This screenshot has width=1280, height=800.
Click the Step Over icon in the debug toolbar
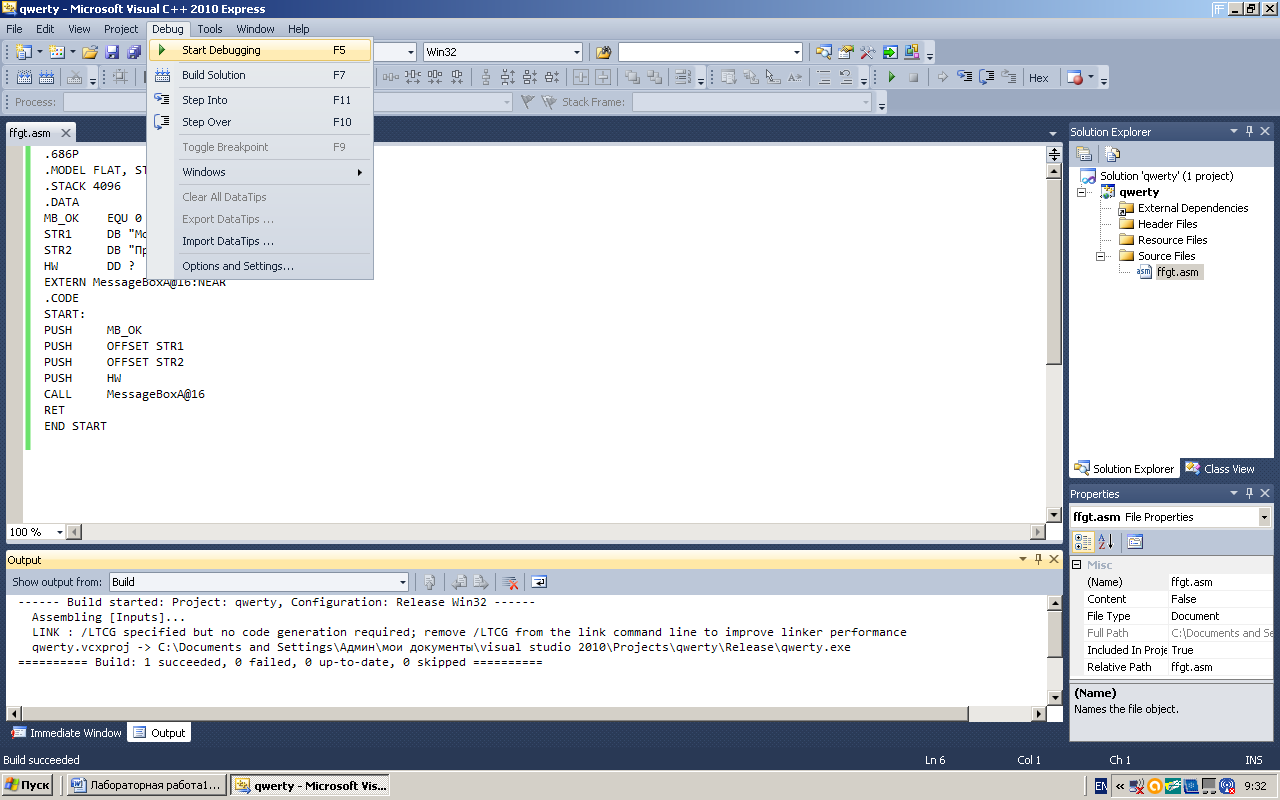pos(987,77)
